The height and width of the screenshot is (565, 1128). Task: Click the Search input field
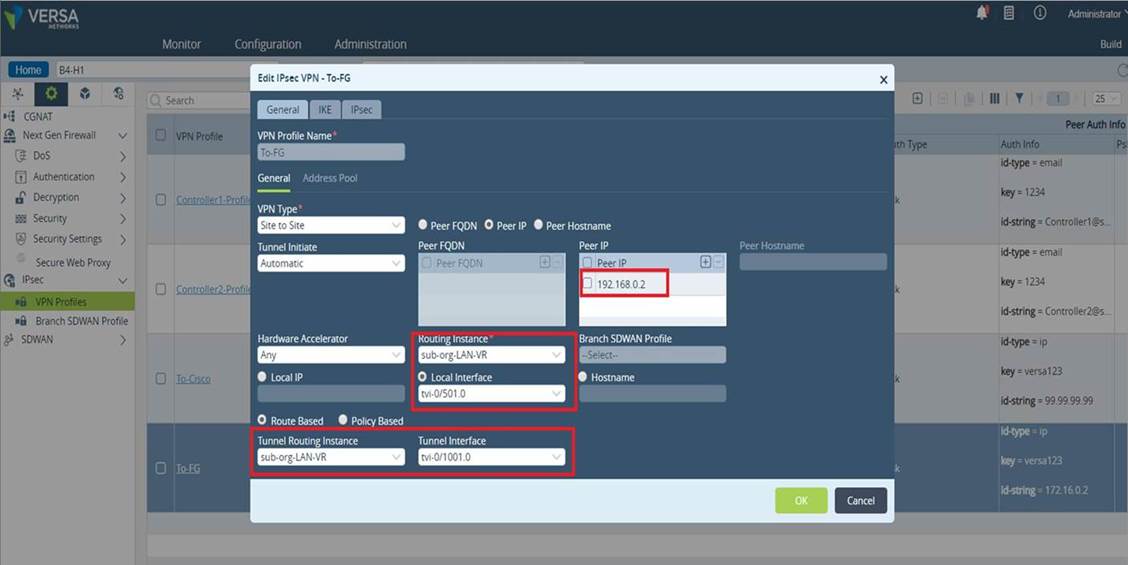tap(199, 100)
